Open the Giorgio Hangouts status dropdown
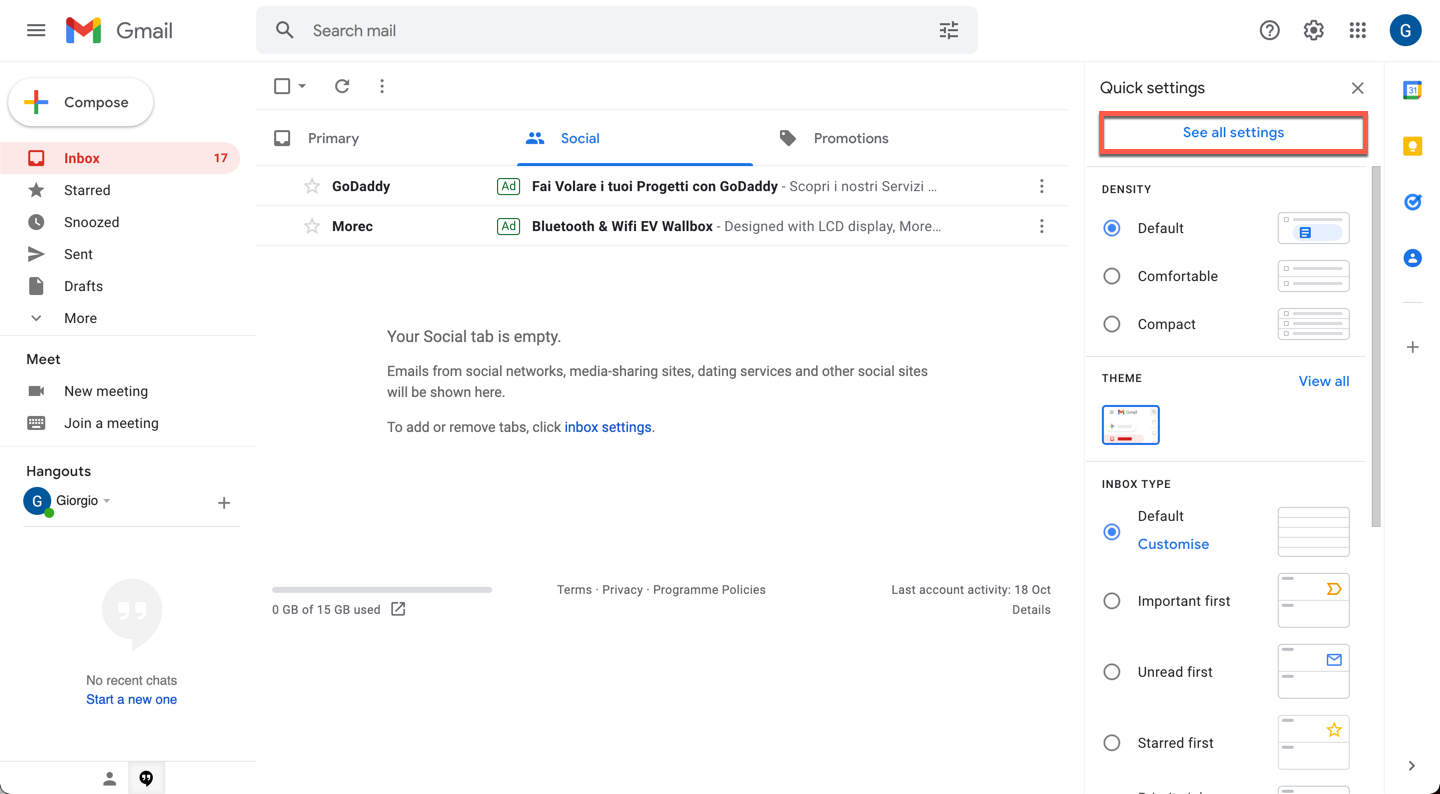 107,501
